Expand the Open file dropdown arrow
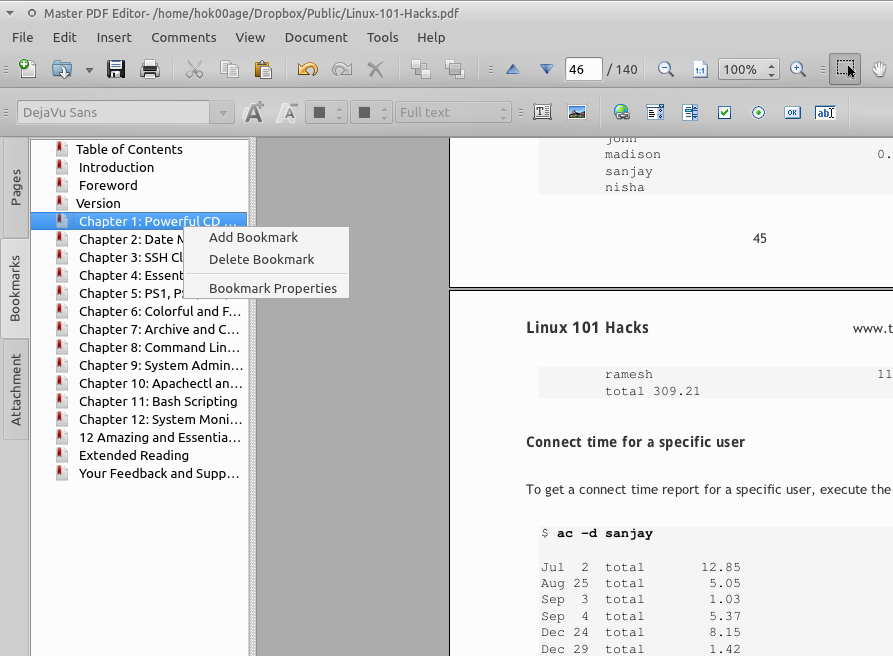 [88, 69]
